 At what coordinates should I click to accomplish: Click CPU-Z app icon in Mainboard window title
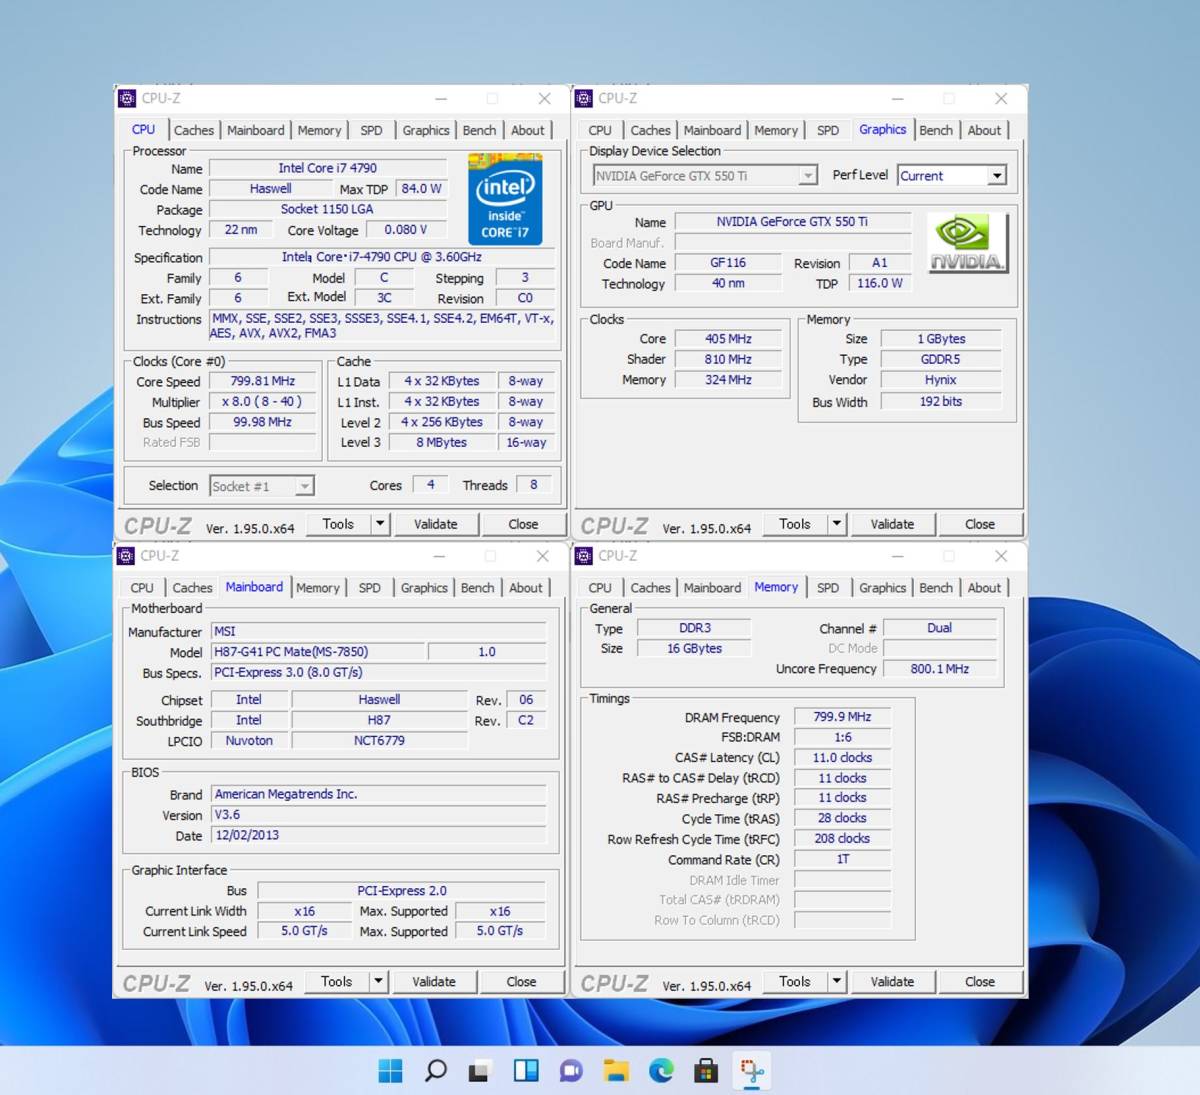[126, 556]
